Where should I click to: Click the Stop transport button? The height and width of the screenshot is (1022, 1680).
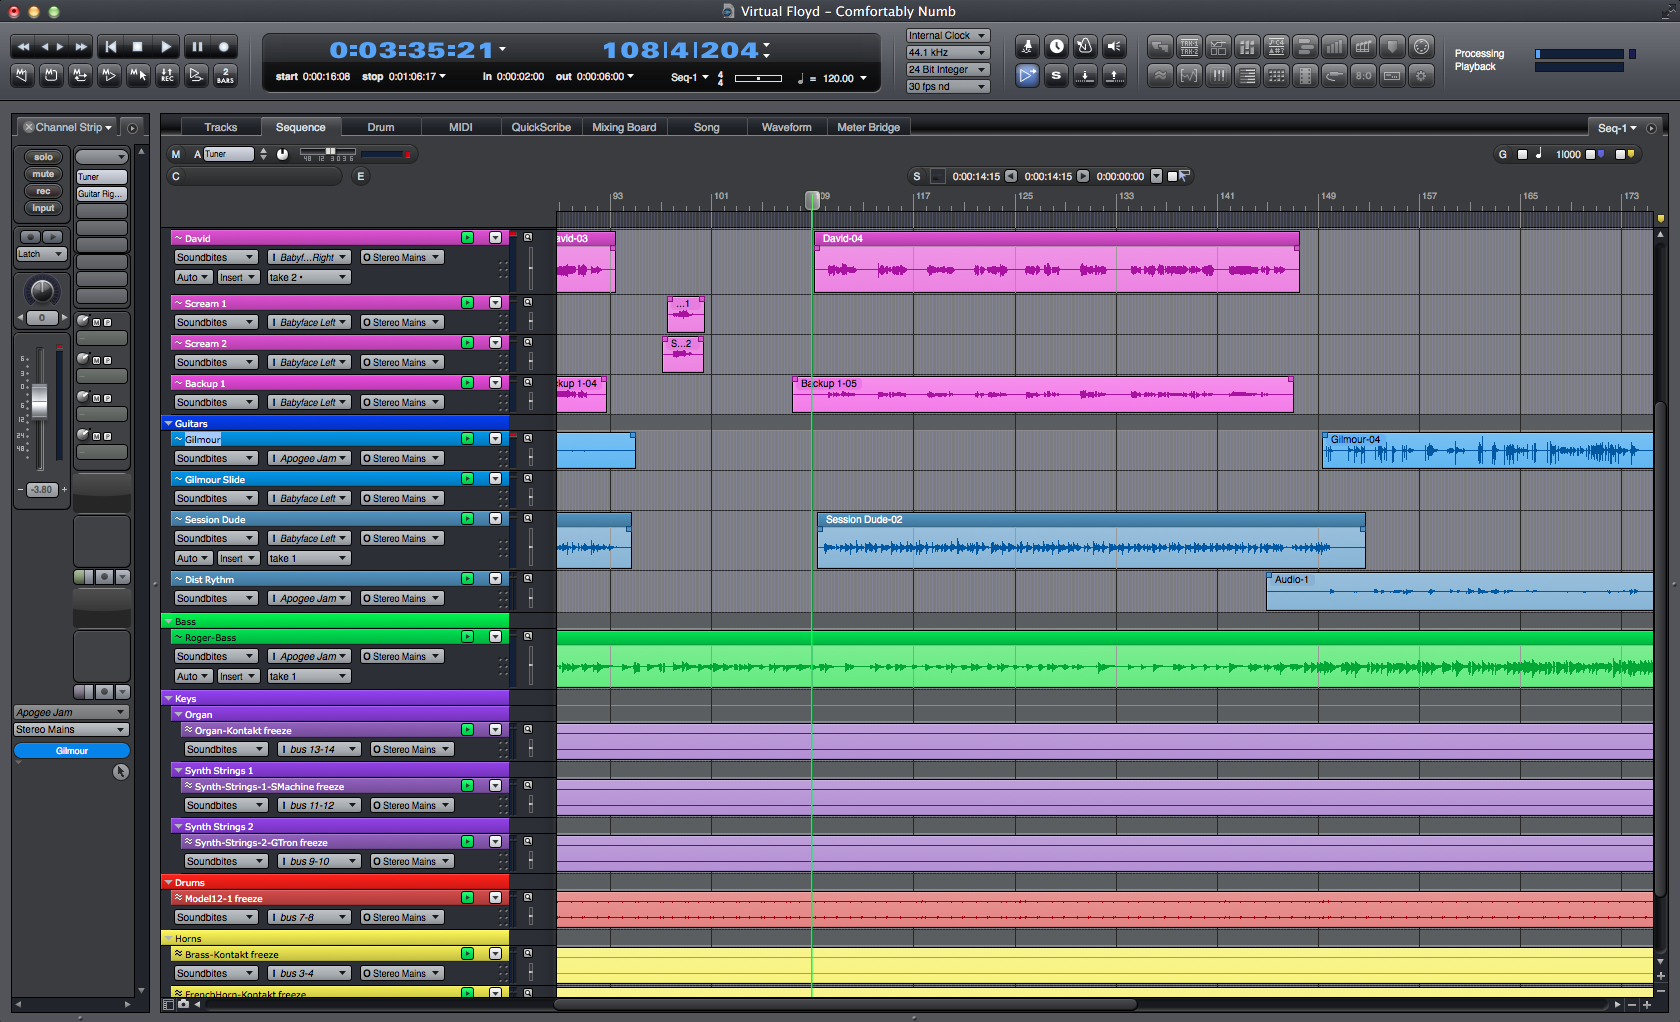(x=138, y=46)
